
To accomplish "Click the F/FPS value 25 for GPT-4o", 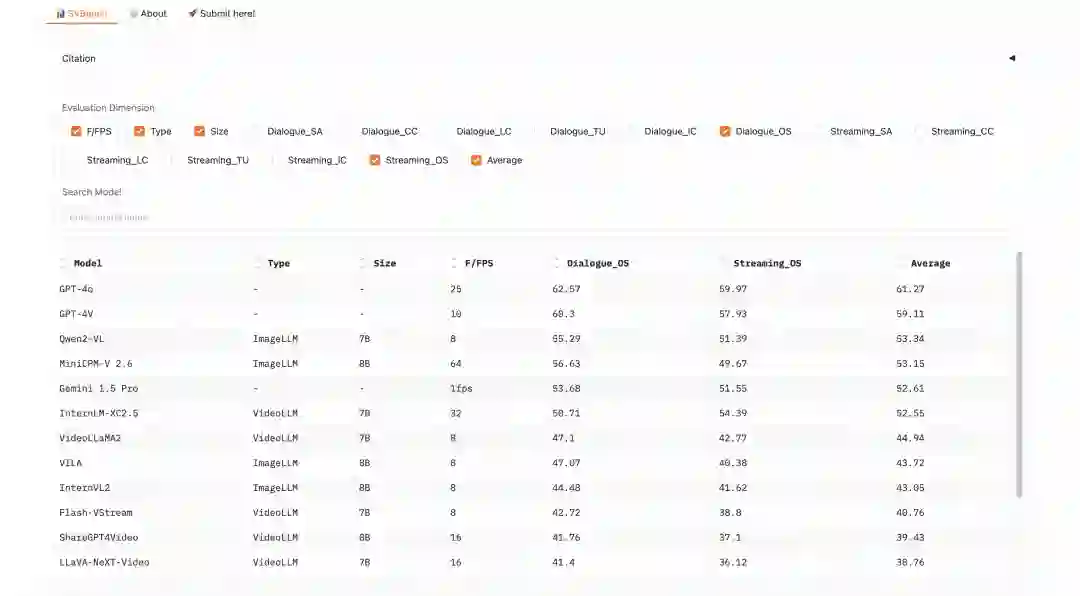I will click(455, 289).
